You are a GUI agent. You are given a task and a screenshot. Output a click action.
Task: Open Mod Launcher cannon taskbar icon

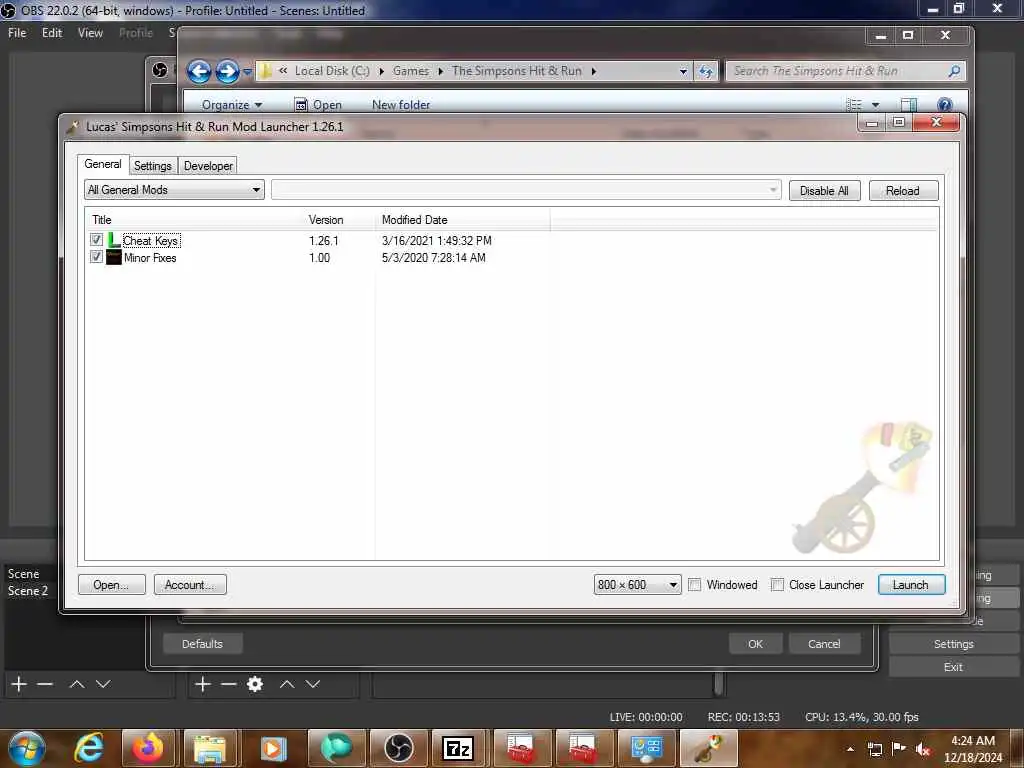pyautogui.click(x=709, y=748)
